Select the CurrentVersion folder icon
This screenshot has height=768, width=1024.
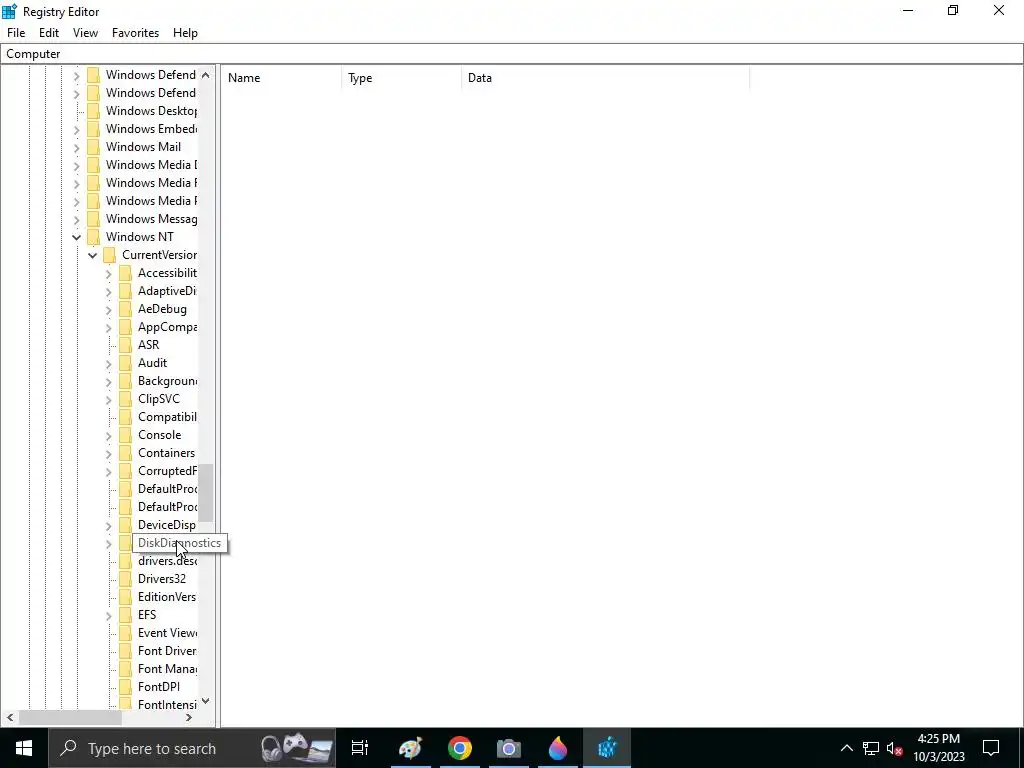click(x=110, y=255)
